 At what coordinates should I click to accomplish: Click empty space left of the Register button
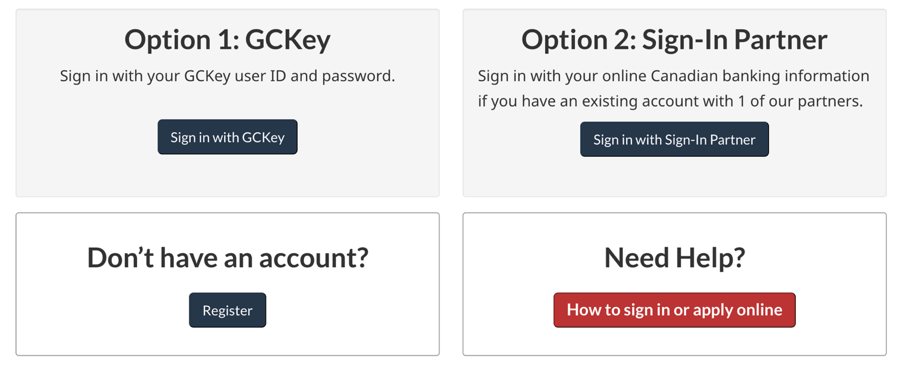(103, 310)
